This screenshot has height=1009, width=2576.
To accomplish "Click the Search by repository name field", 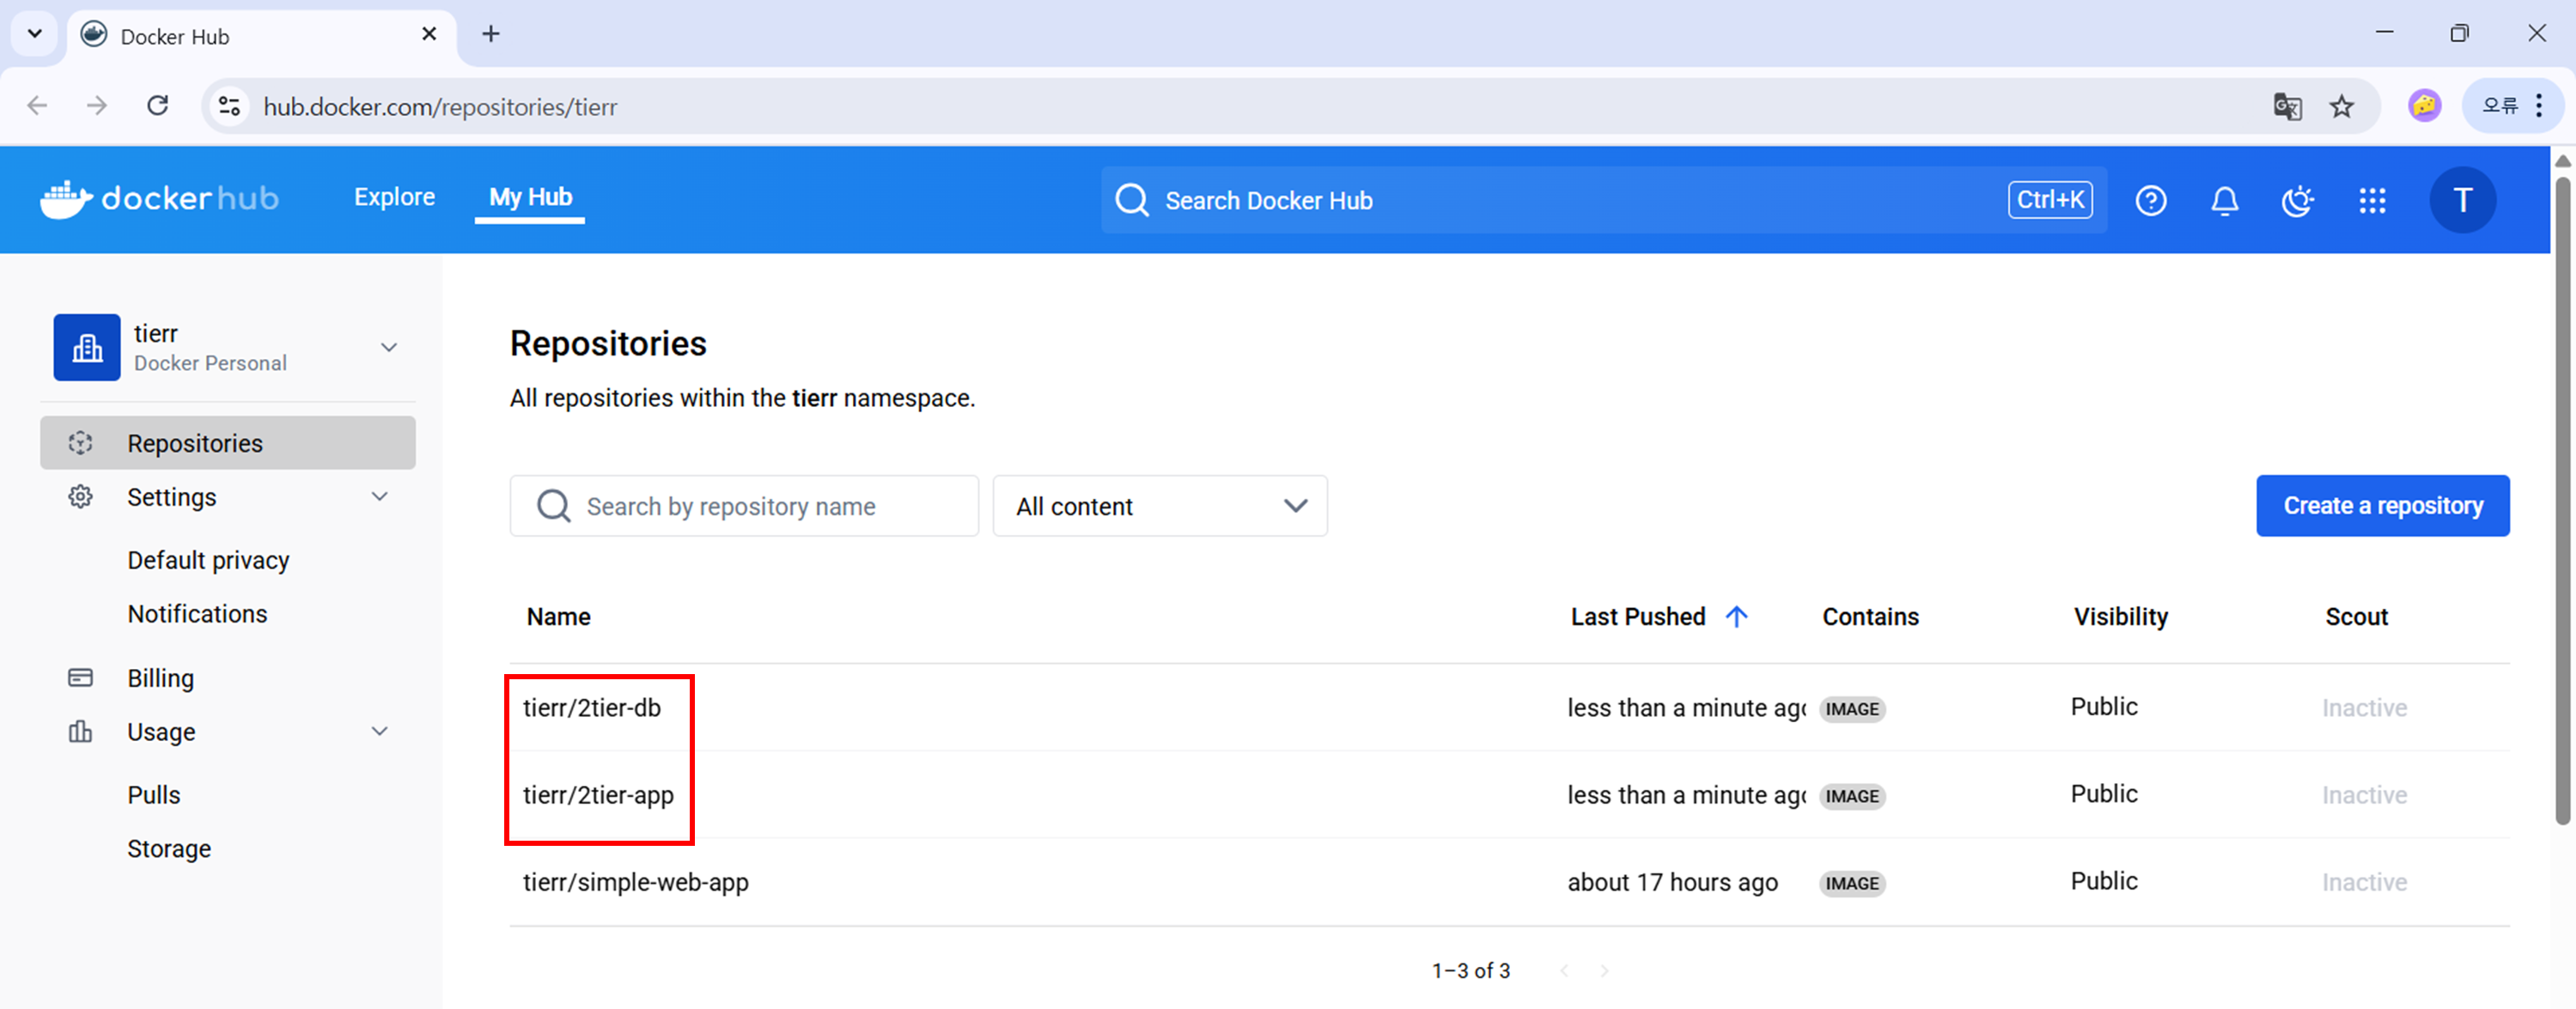I will click(x=745, y=506).
